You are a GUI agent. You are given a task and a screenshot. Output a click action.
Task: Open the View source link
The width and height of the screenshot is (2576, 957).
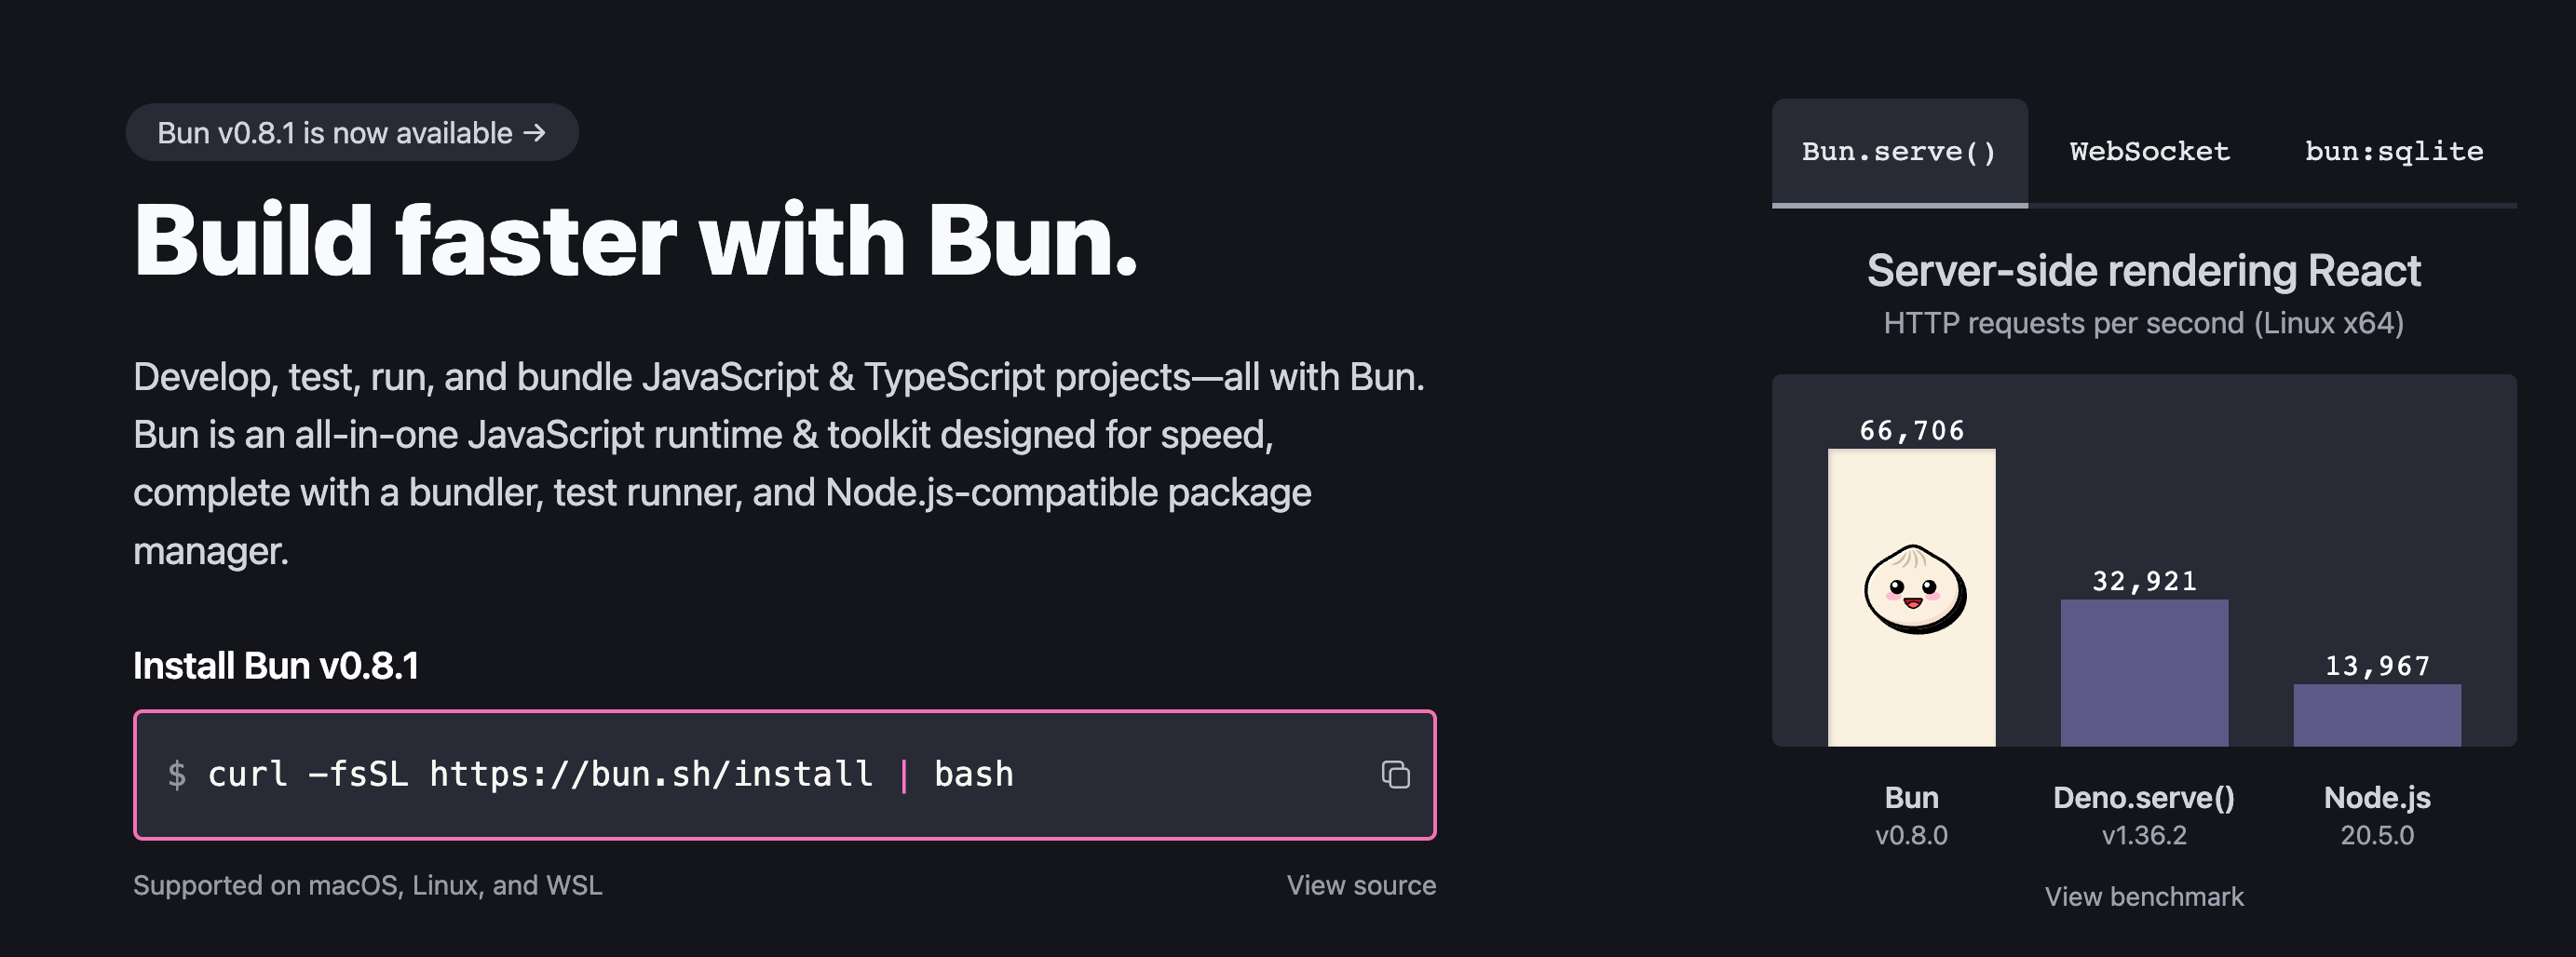pos(1360,885)
